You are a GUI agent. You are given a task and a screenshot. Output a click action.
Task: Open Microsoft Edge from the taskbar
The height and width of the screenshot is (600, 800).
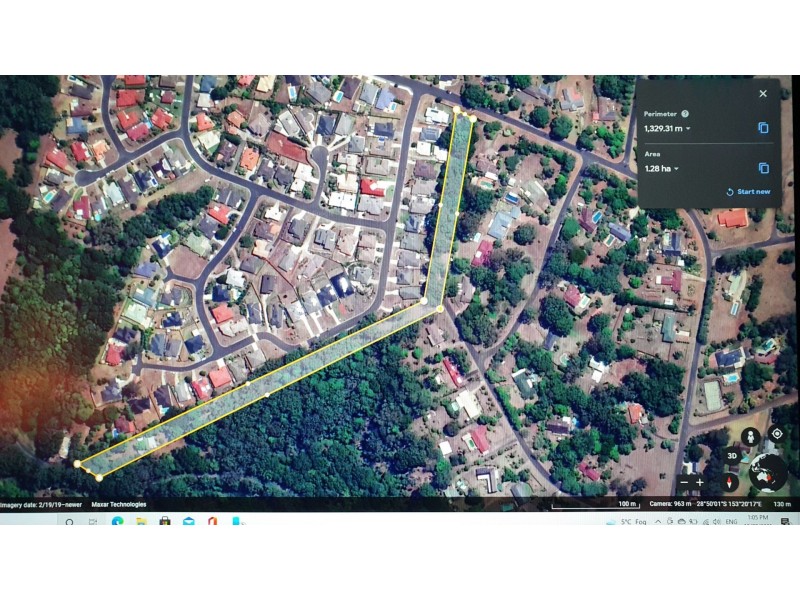(117, 521)
